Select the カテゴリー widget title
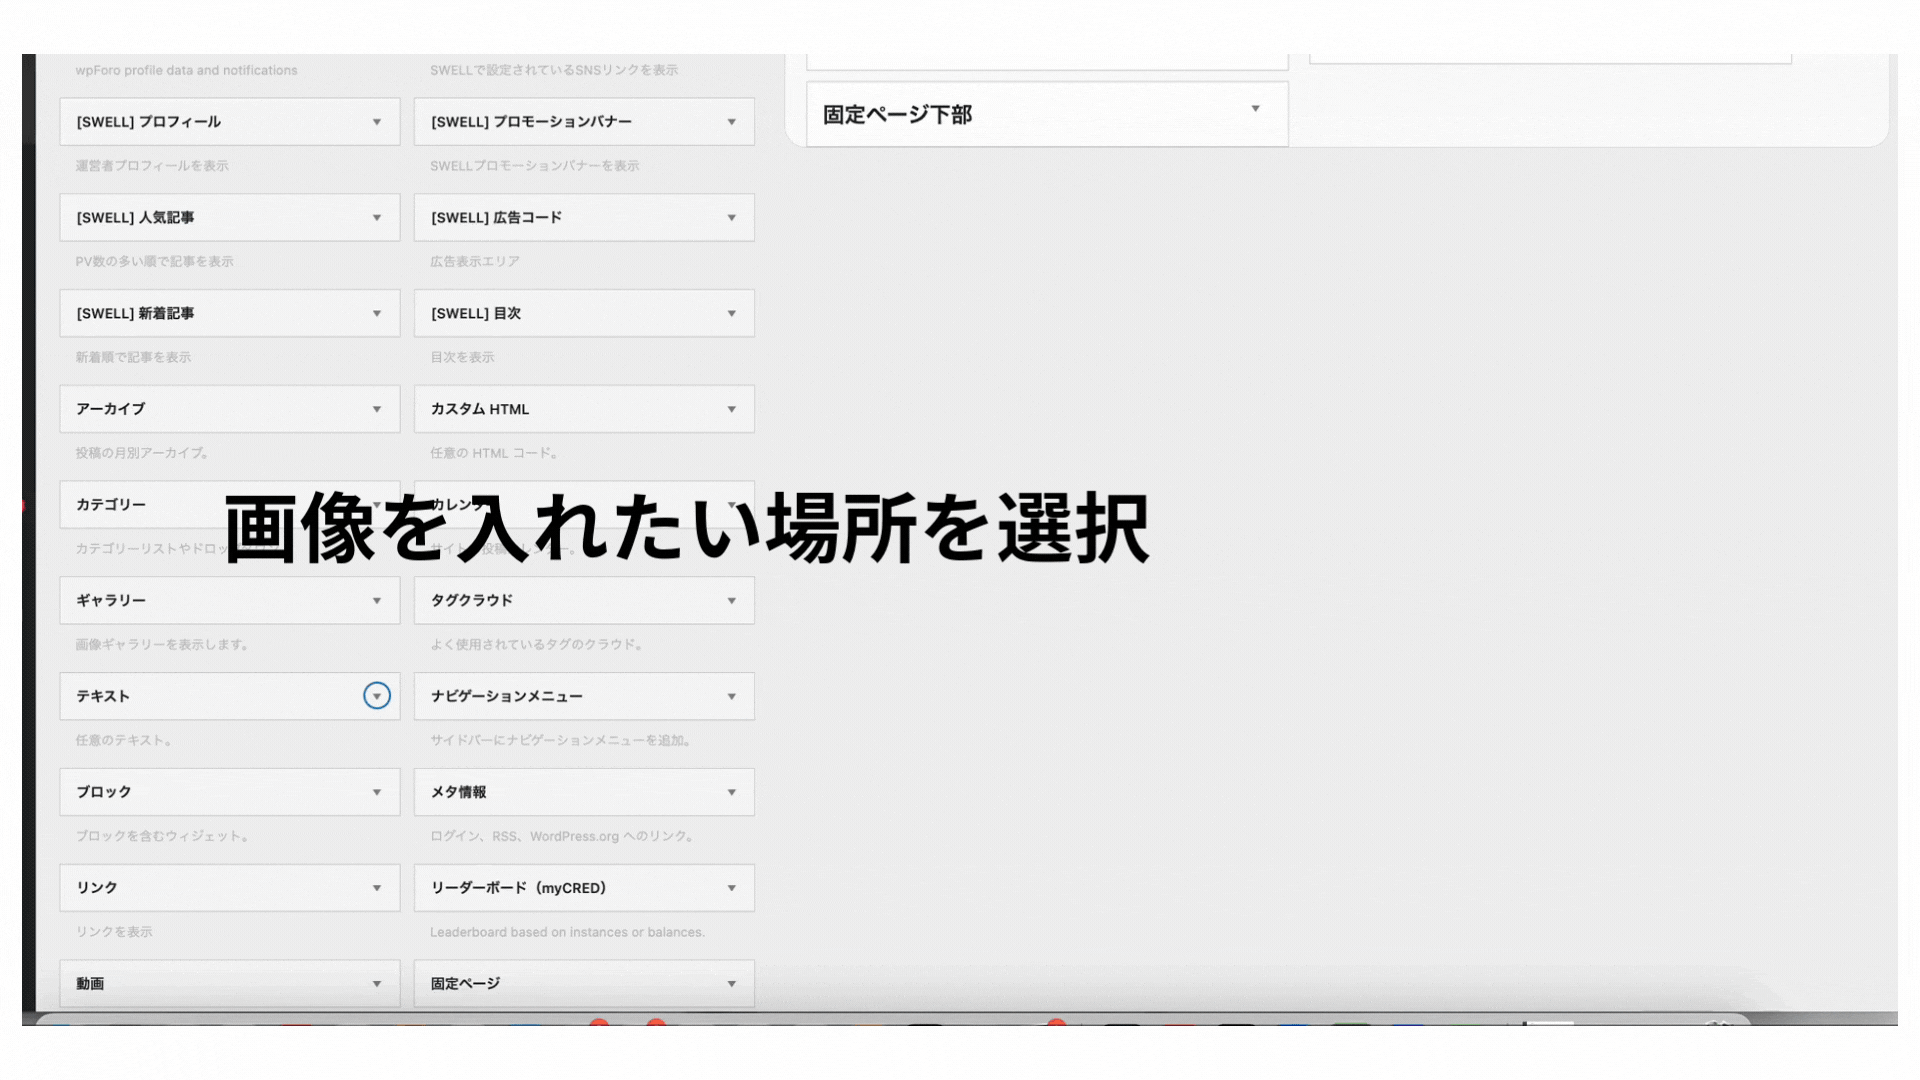 pos(111,505)
